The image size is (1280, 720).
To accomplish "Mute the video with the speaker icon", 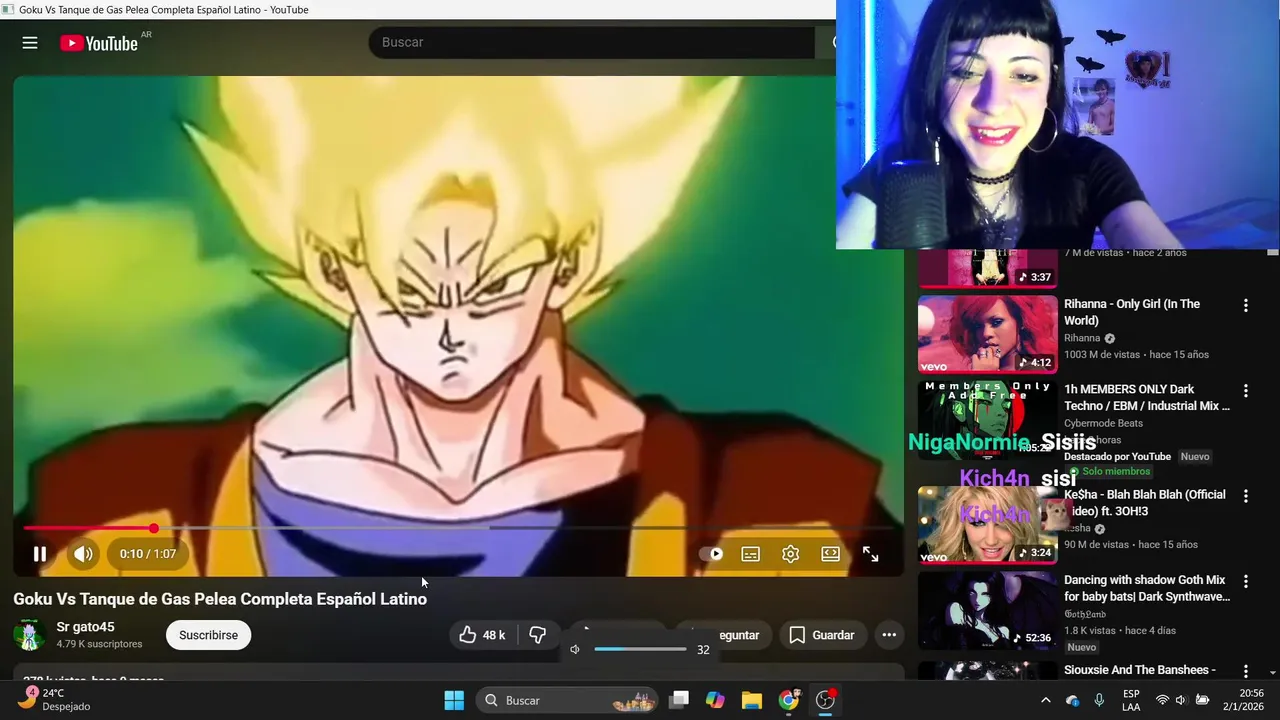I will click(x=83, y=554).
